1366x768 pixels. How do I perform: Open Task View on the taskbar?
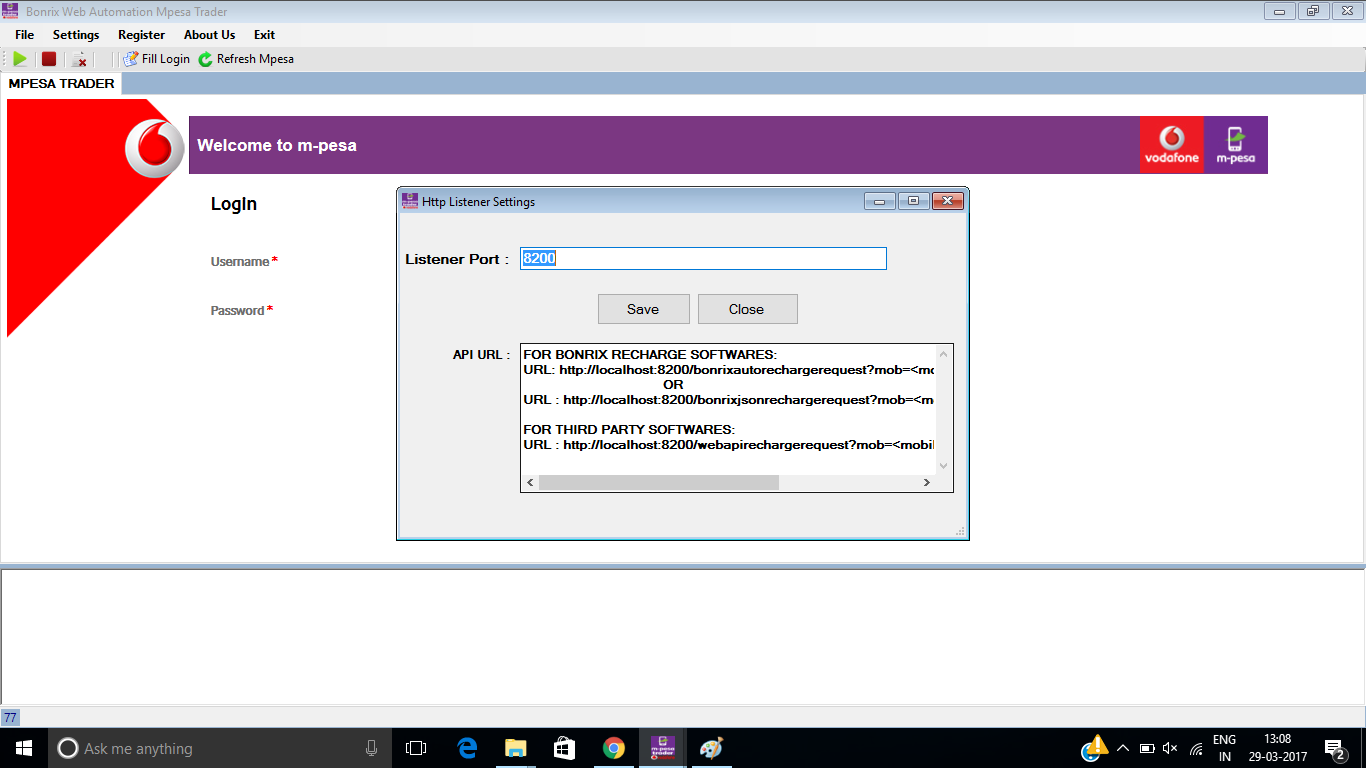click(416, 748)
